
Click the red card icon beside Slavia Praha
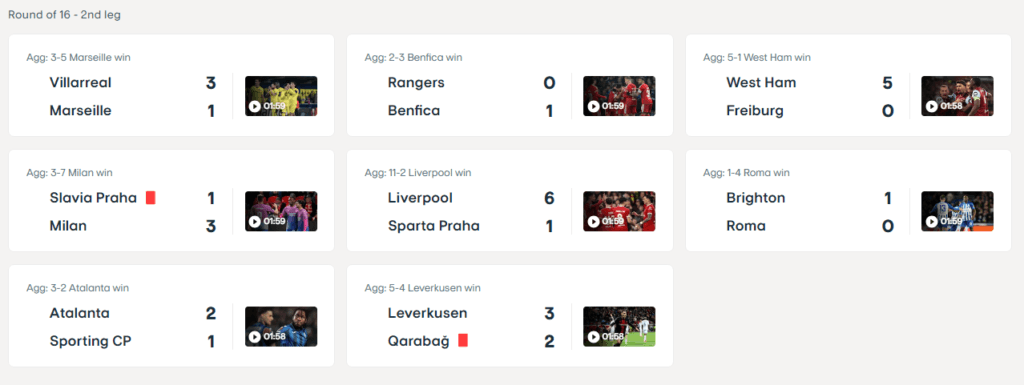[x=151, y=198]
